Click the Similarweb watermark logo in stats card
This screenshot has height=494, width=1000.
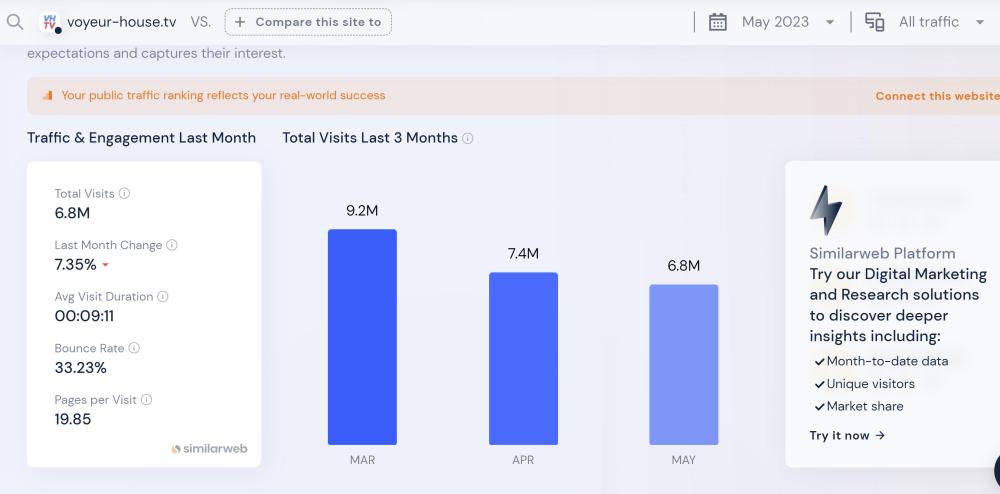pos(209,449)
